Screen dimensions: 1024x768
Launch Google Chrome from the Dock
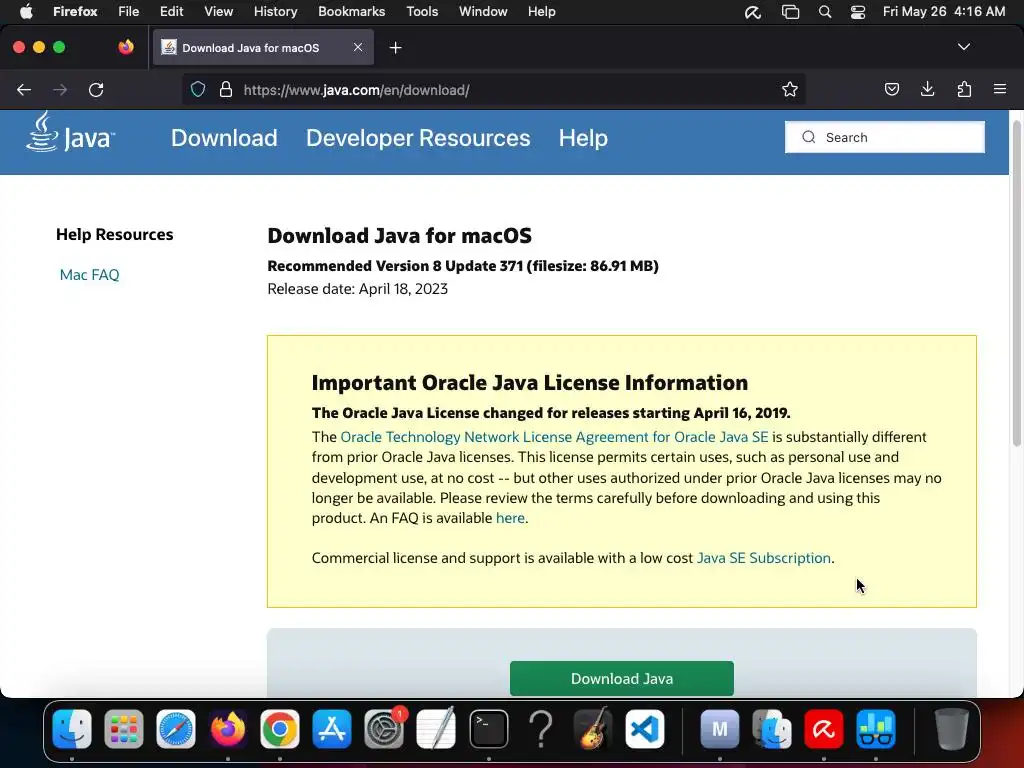pos(280,729)
